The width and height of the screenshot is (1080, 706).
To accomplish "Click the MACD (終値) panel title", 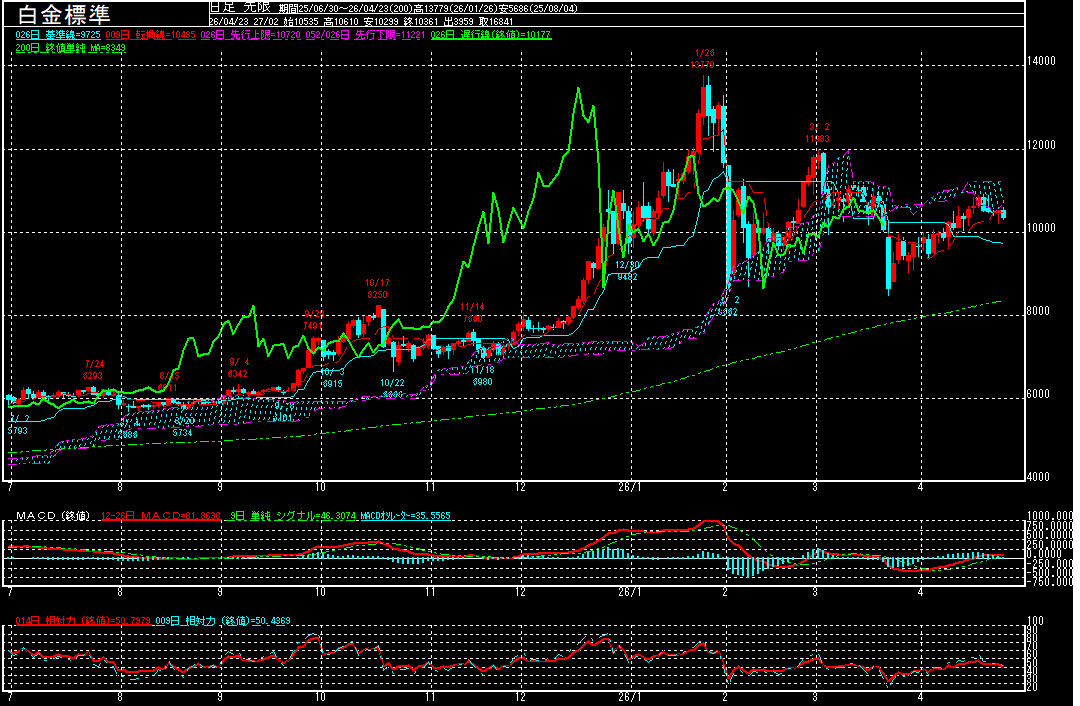I will pyautogui.click(x=51, y=516).
